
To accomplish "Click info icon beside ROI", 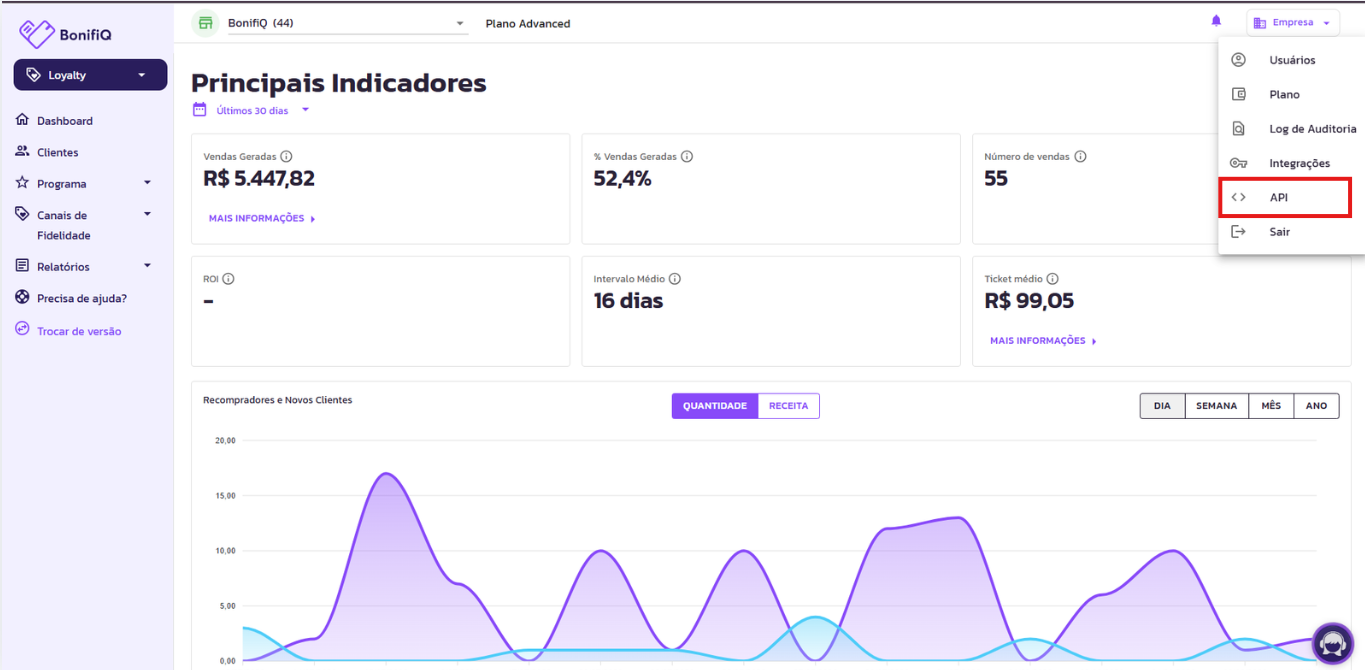I will (x=228, y=279).
